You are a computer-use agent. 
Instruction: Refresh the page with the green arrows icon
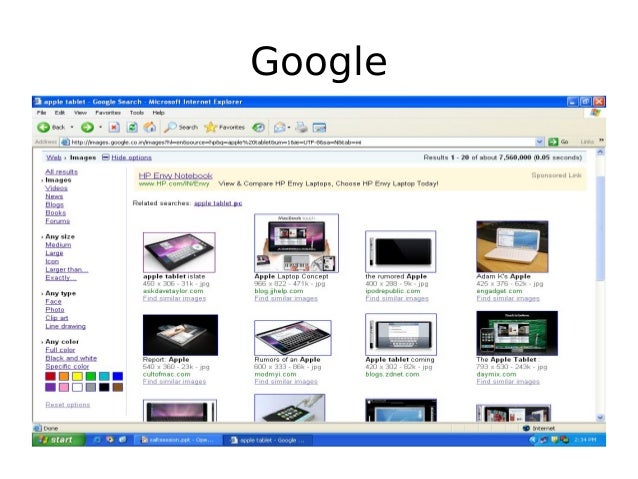pos(132,127)
